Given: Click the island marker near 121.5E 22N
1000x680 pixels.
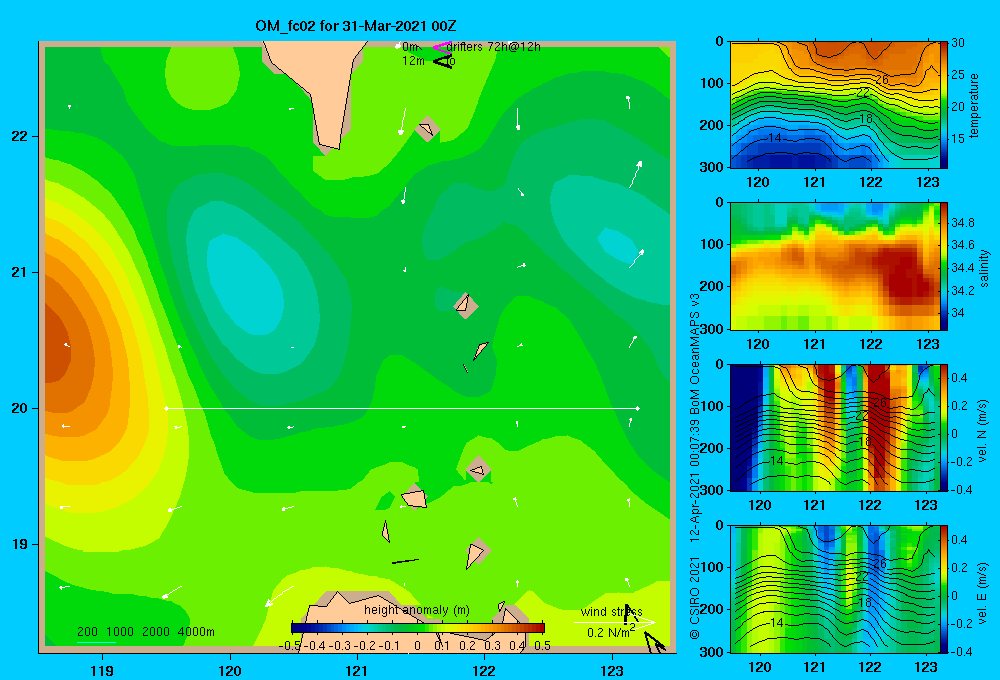Looking at the screenshot, I should pos(427,129).
